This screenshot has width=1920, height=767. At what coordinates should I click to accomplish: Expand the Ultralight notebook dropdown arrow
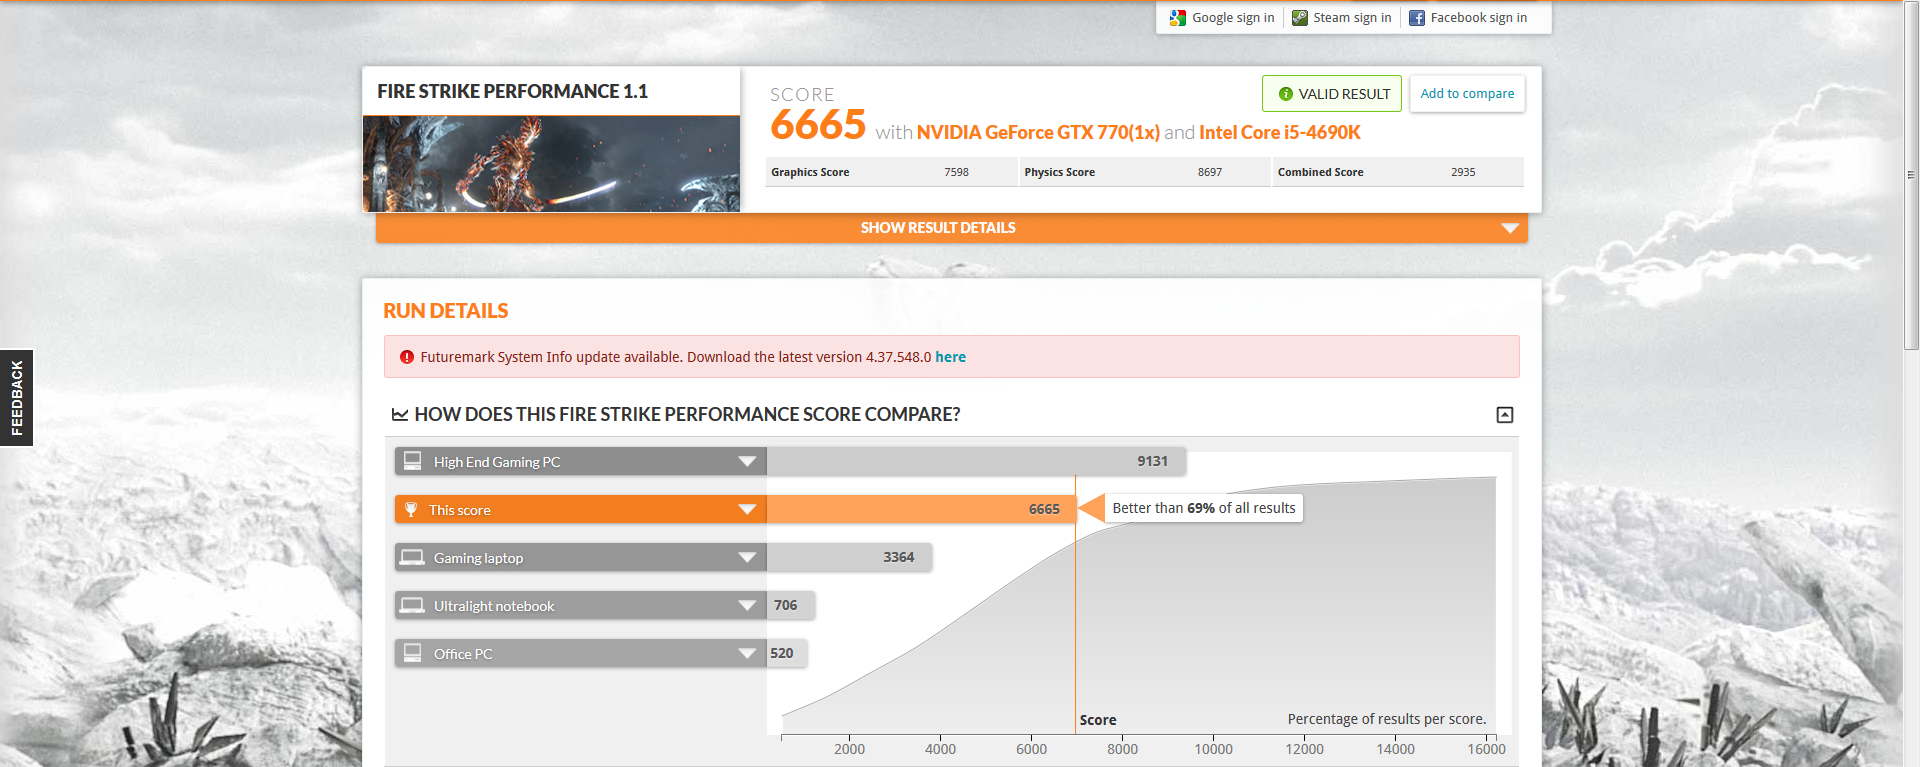[747, 605]
